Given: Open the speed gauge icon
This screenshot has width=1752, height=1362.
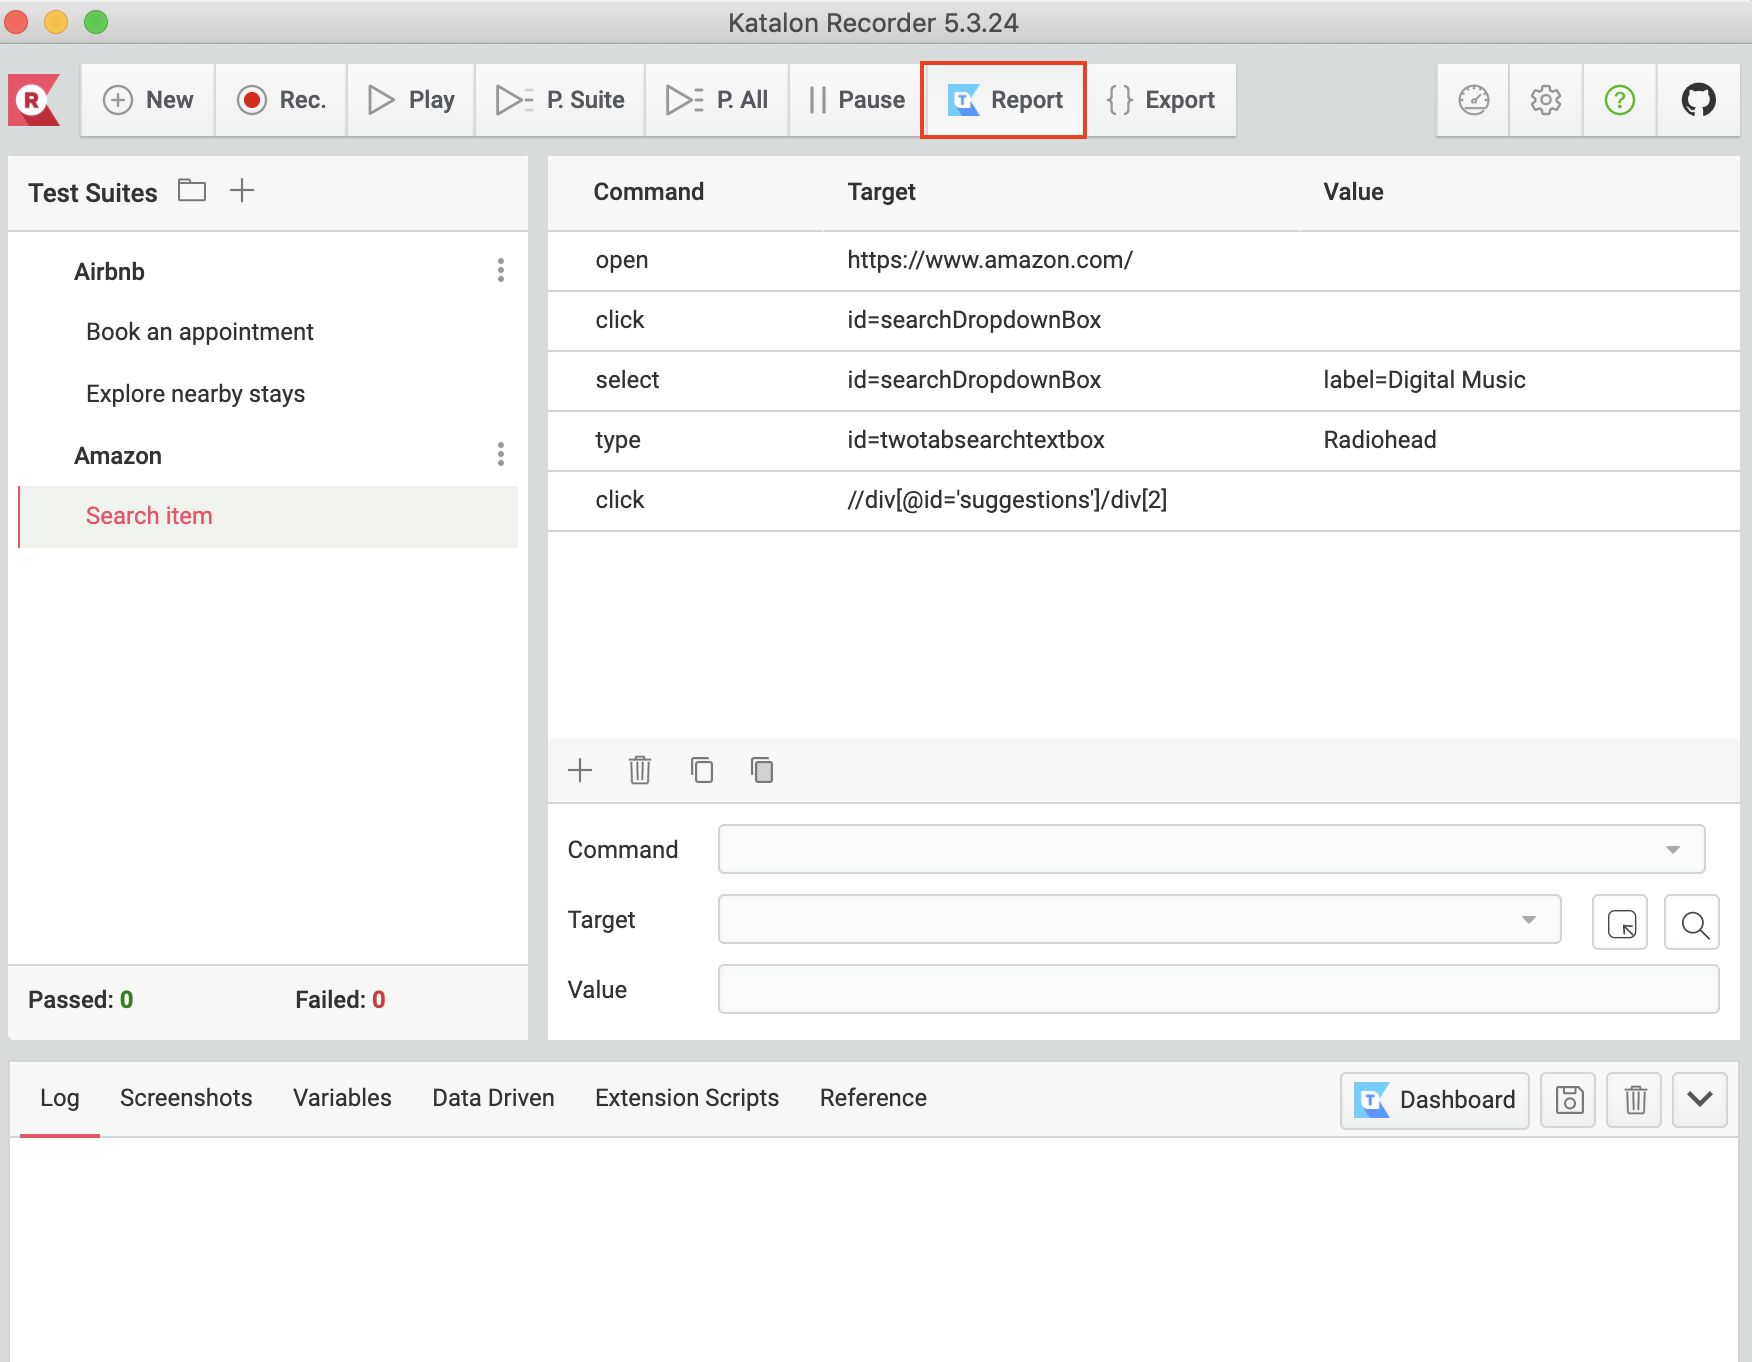Looking at the screenshot, I should click(1473, 100).
